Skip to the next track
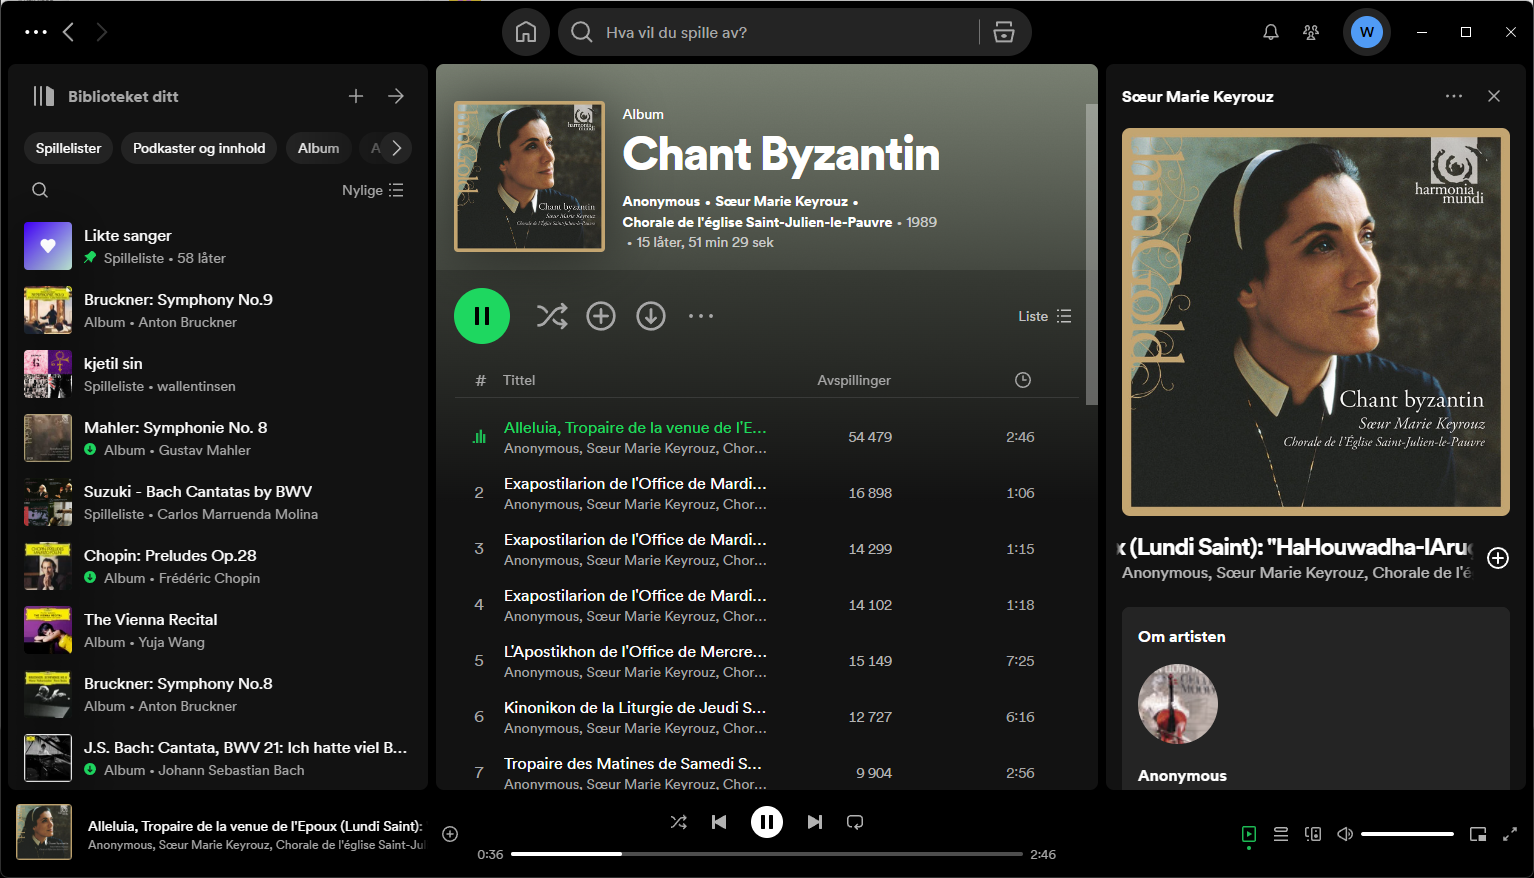This screenshot has width=1534, height=878. pos(815,822)
